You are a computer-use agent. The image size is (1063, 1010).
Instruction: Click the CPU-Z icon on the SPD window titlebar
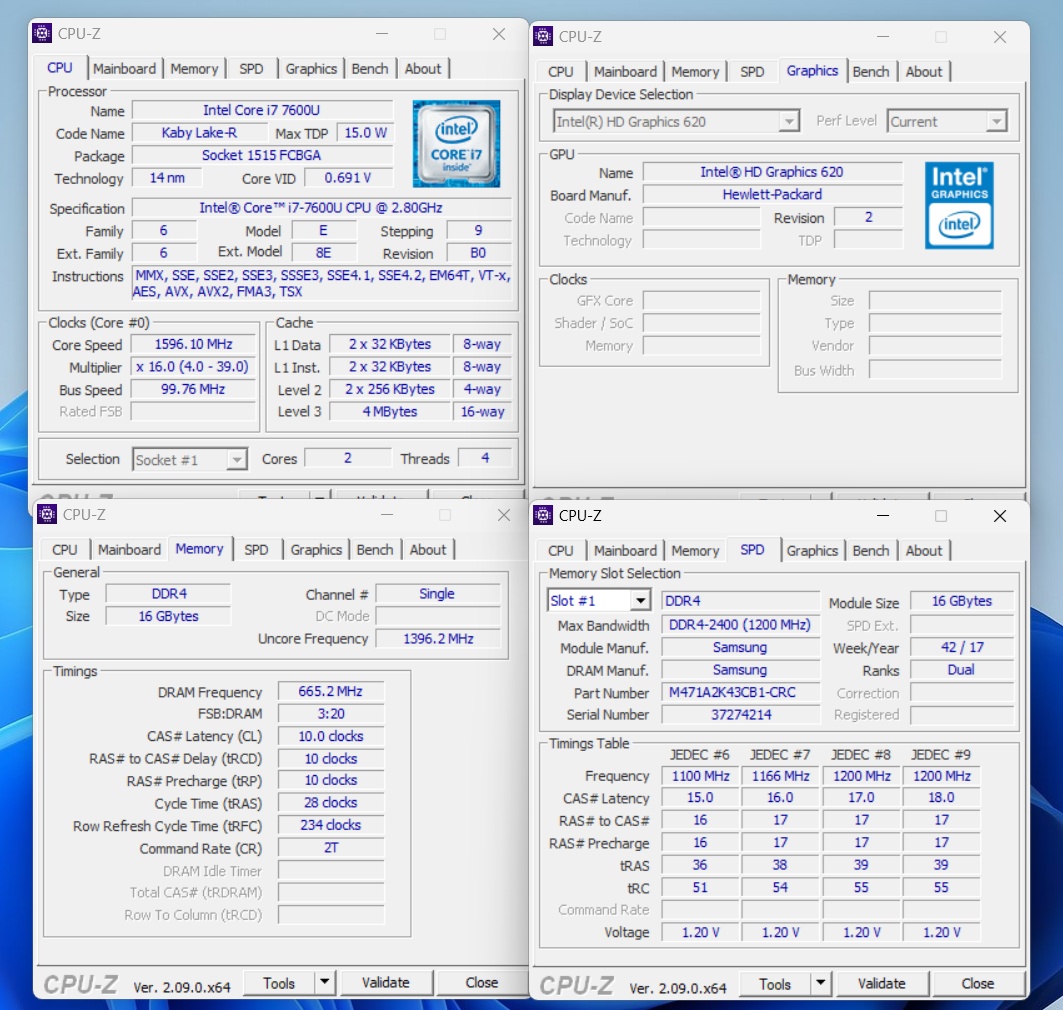point(543,516)
